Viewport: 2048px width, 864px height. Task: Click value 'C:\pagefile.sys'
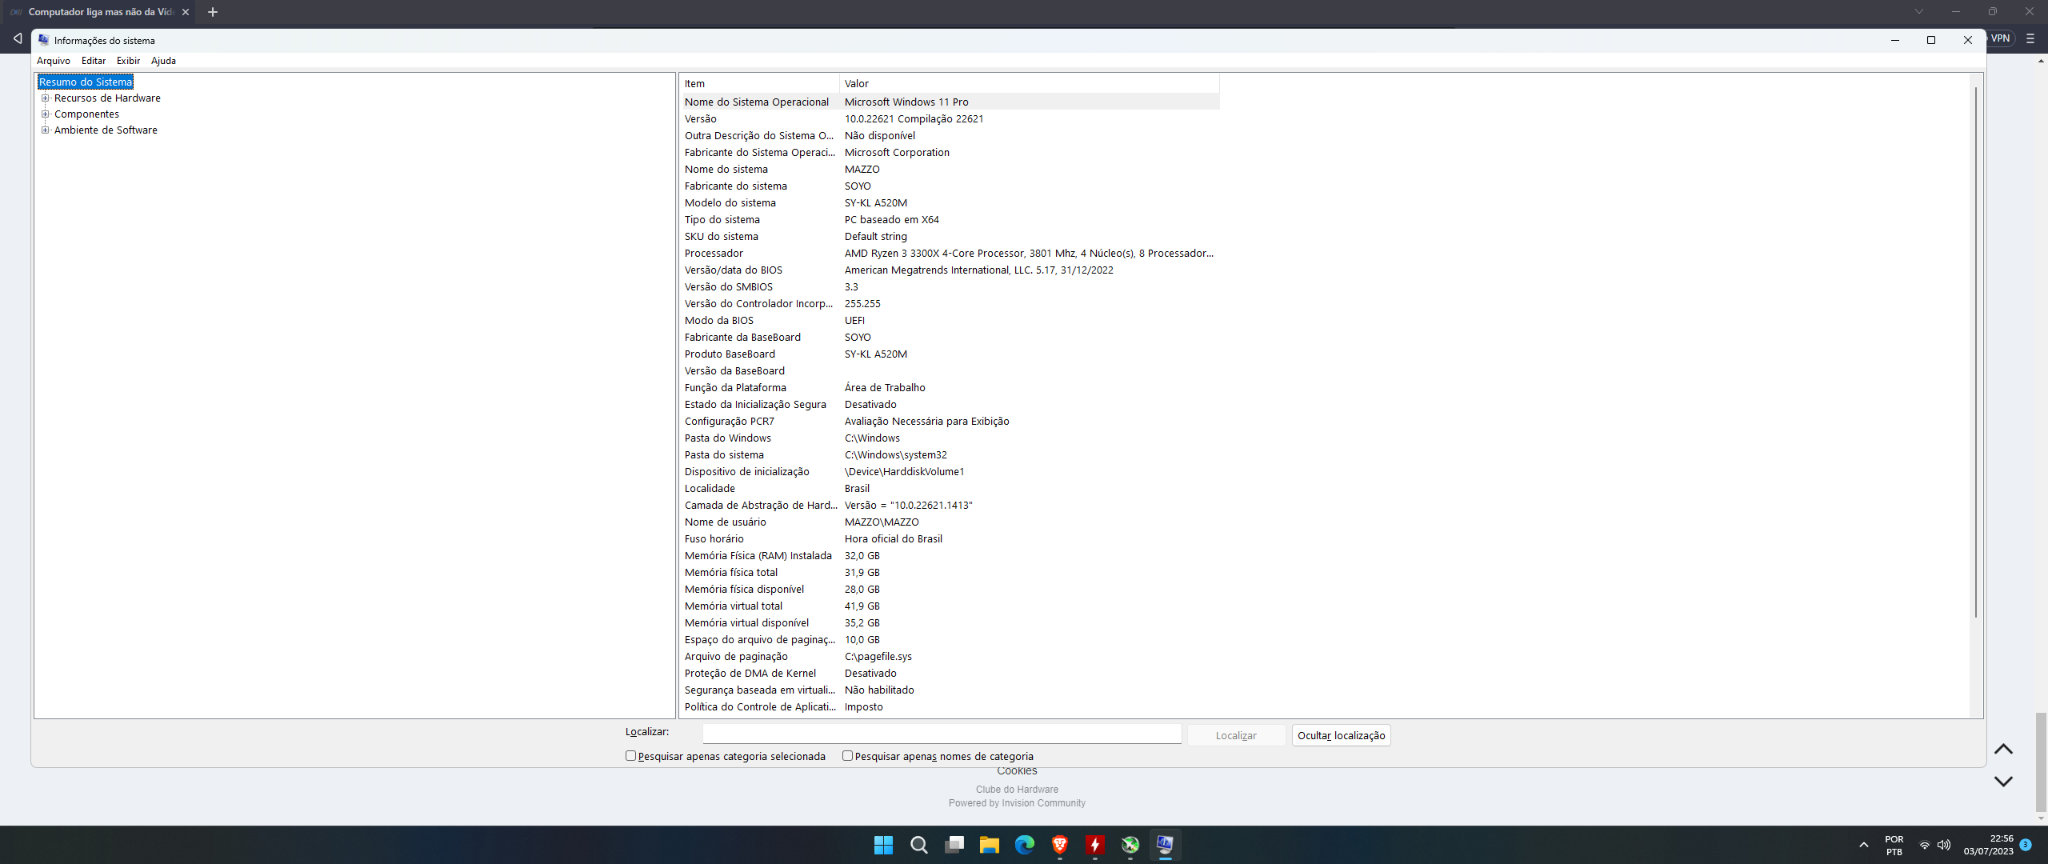(878, 657)
